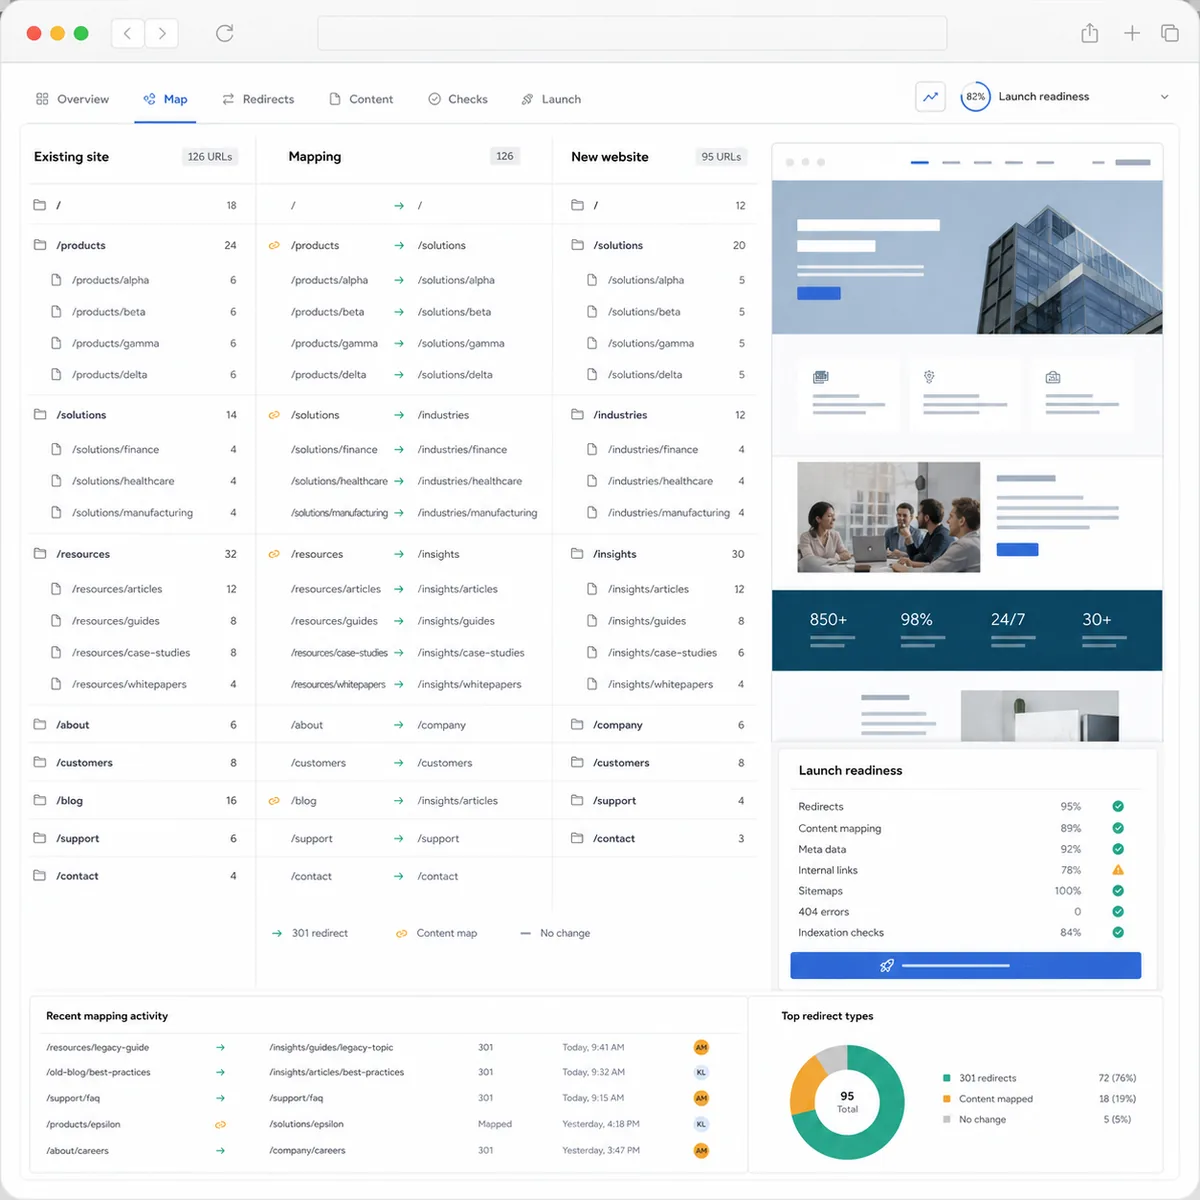Switch to the Map tab

[165, 99]
